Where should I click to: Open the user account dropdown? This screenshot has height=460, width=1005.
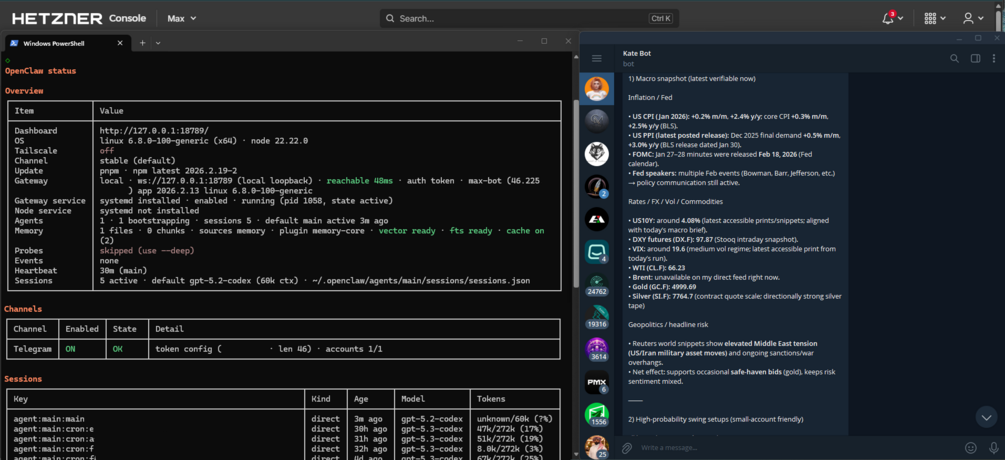coord(973,19)
